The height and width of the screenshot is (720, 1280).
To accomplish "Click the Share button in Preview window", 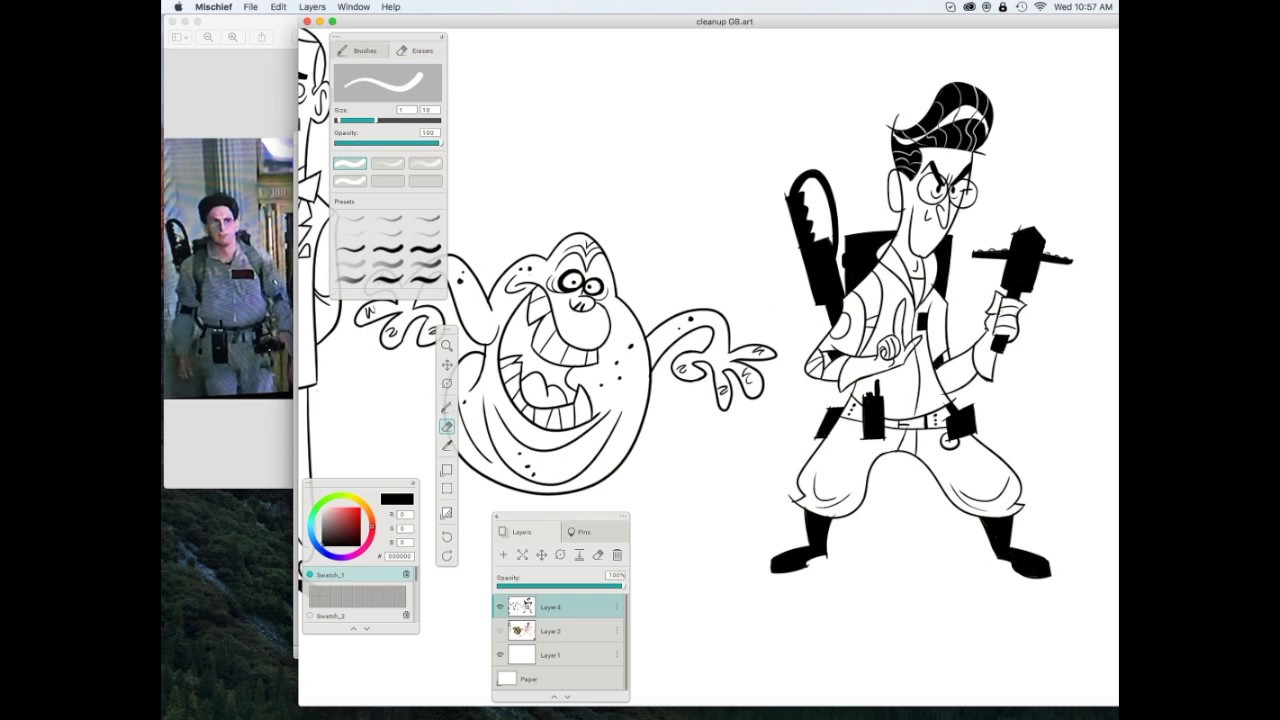I will pos(261,37).
